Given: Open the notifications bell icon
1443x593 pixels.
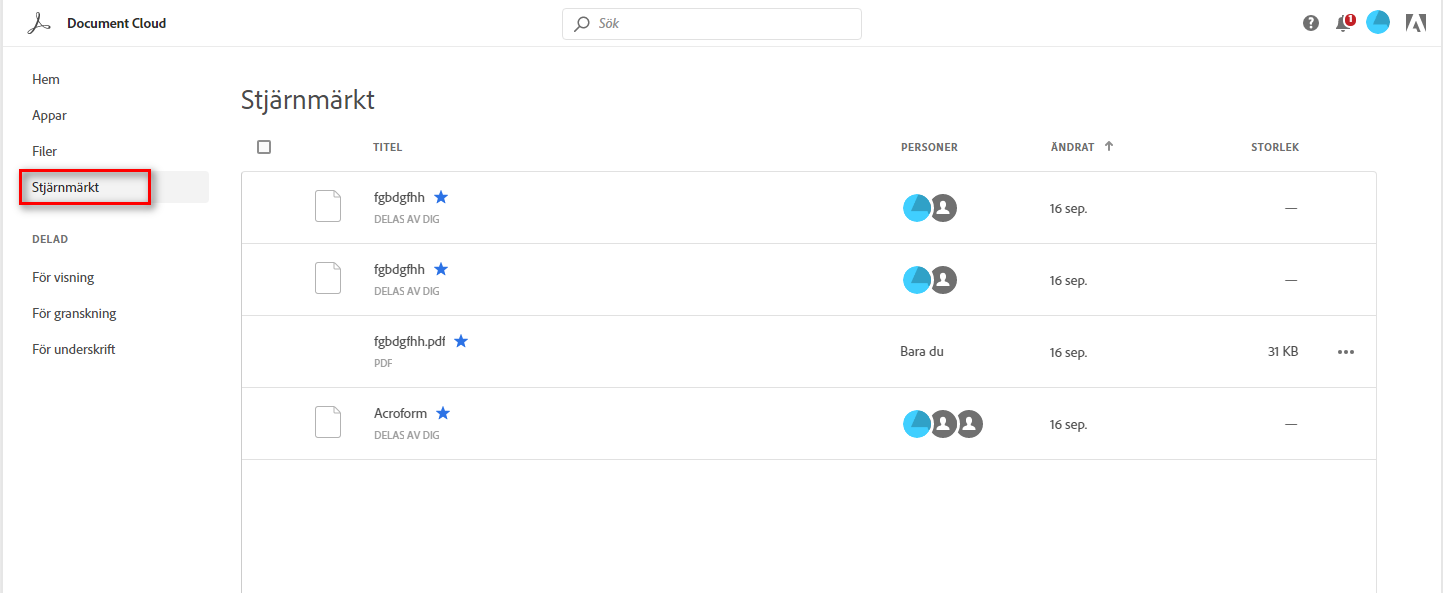Looking at the screenshot, I should 1343,23.
